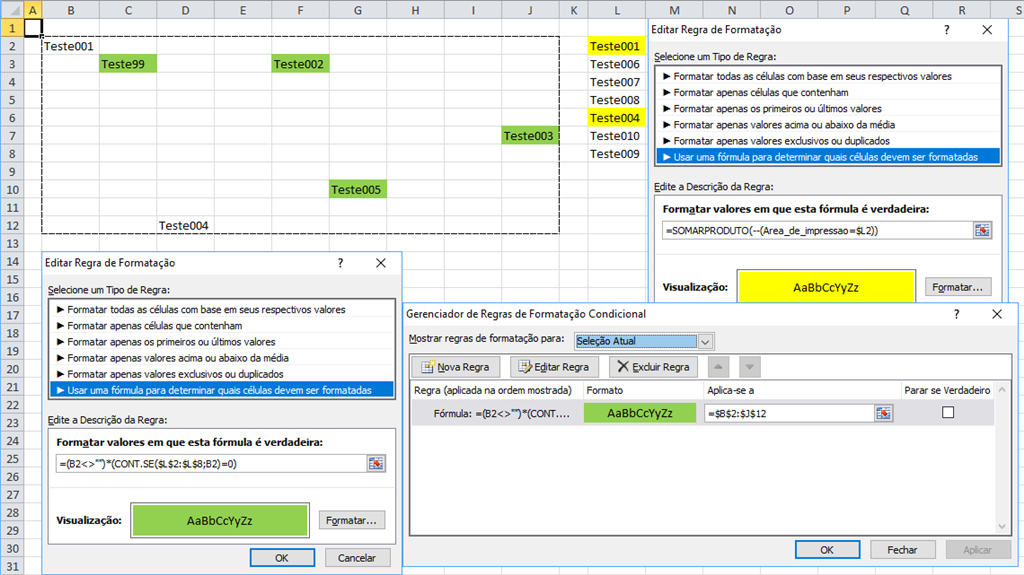The width and height of the screenshot is (1024, 575).
Task: Click Fechar in the rules manager
Action: tap(902, 550)
